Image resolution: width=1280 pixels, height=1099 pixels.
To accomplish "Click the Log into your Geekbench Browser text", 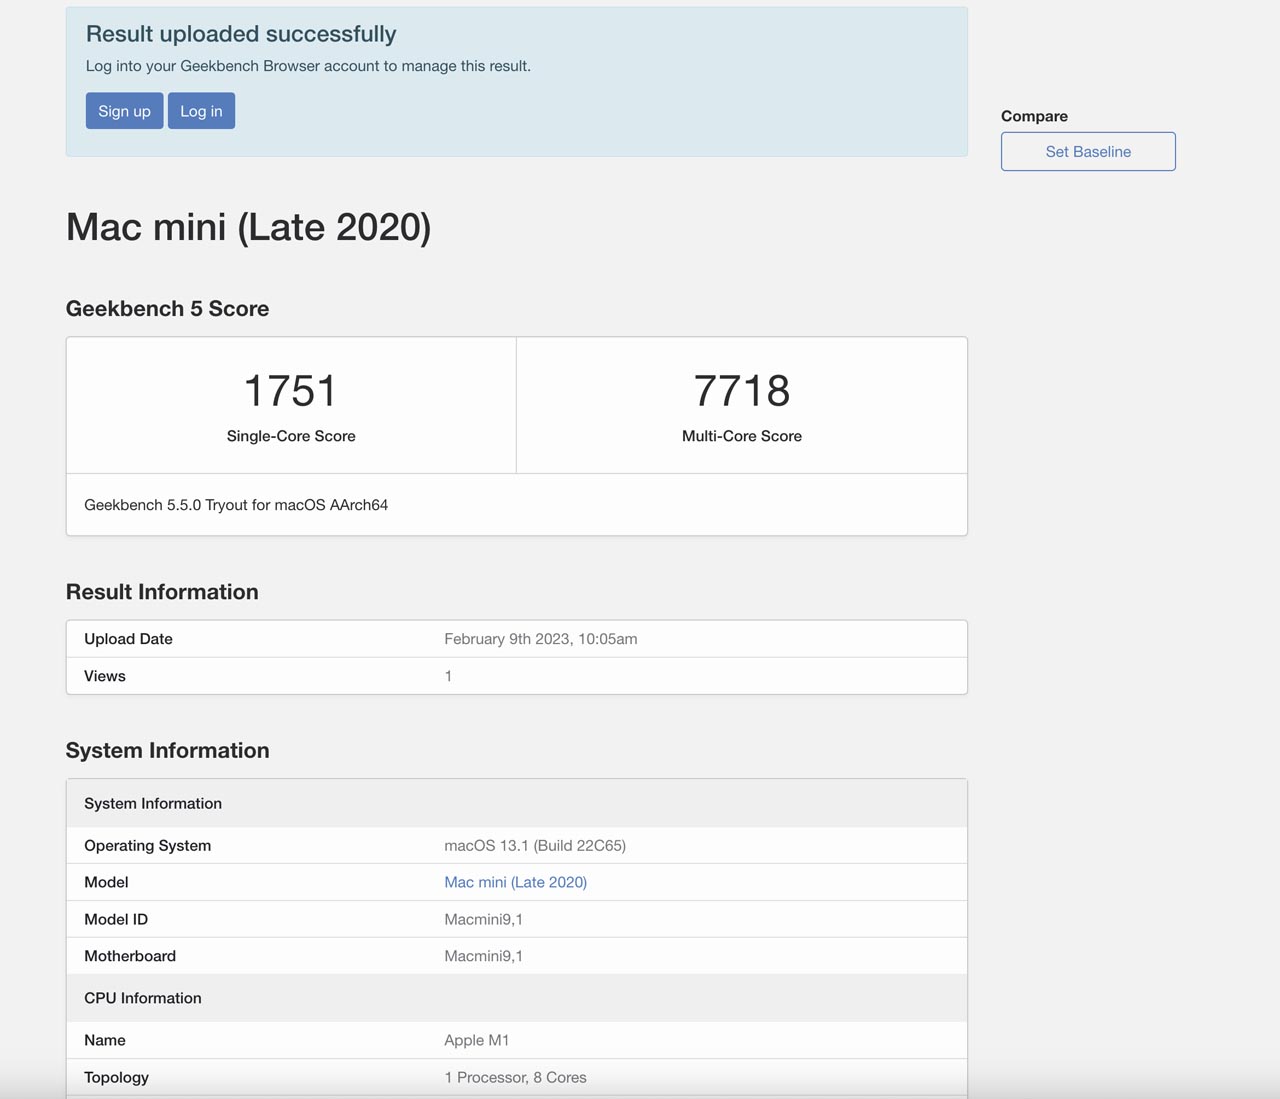I will click(x=308, y=66).
